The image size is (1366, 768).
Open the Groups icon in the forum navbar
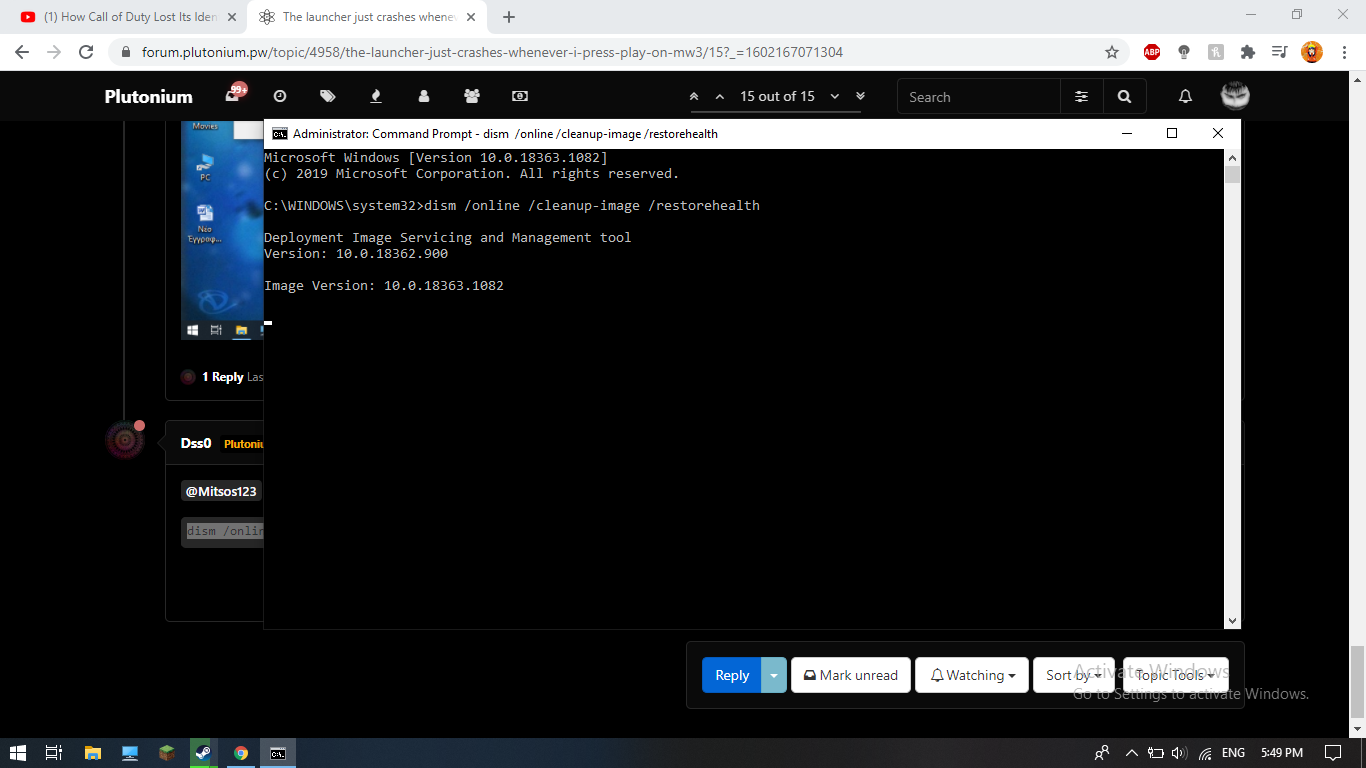[472, 96]
